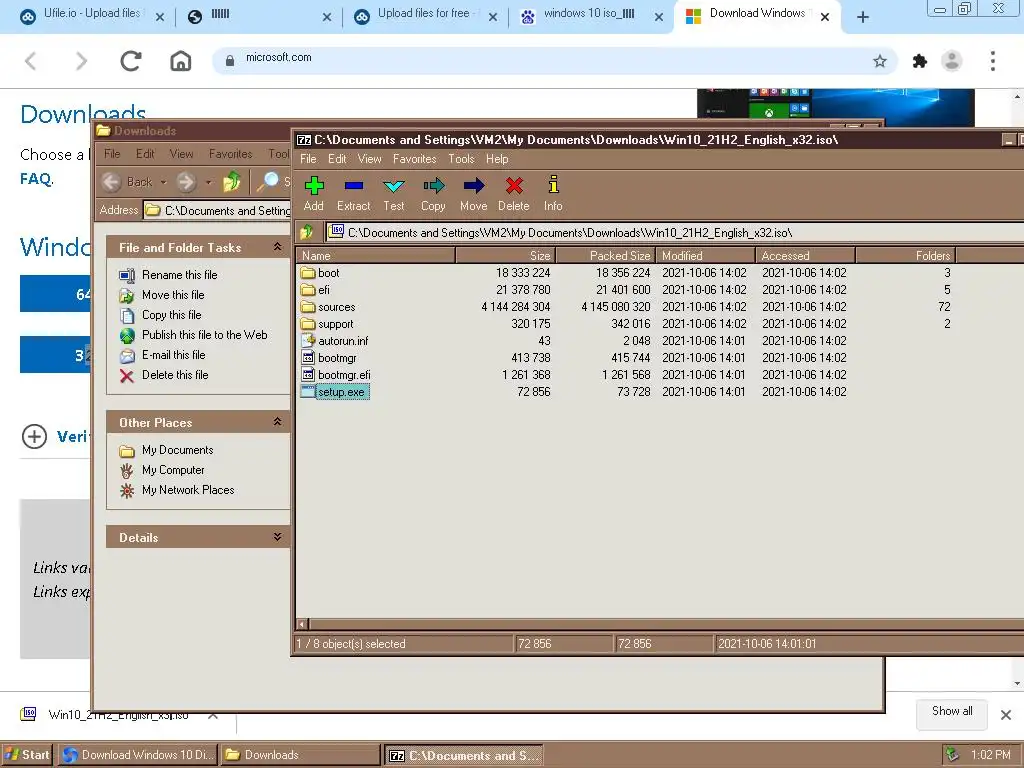Select the efi folder icon
1024x768 pixels.
pyautogui.click(x=308, y=289)
